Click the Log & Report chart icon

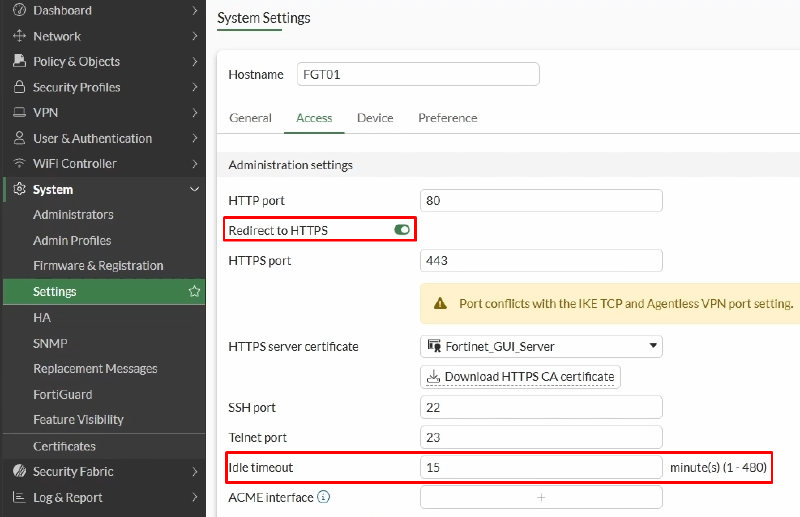19,497
